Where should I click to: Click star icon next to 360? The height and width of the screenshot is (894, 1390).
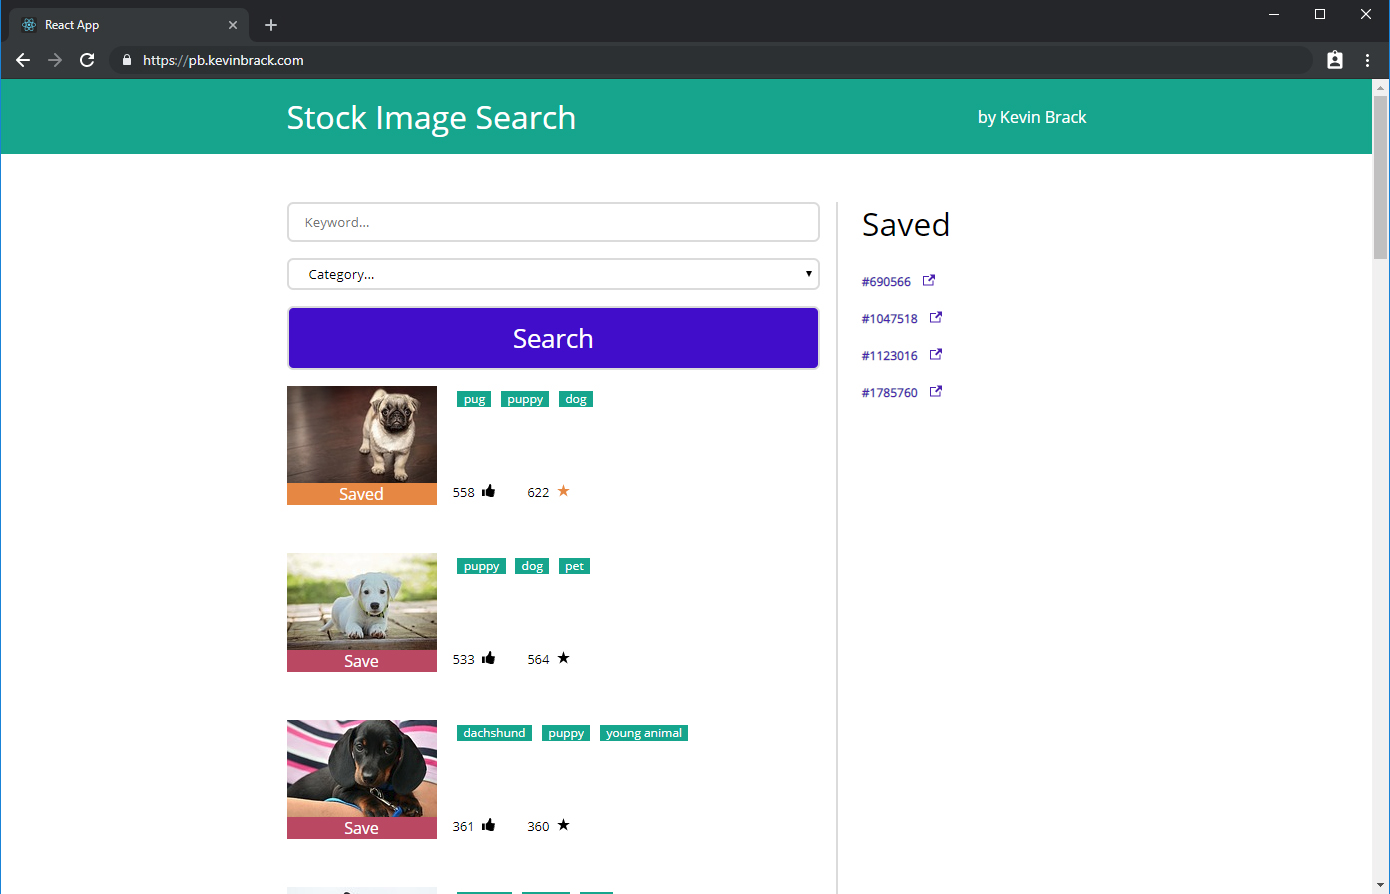(x=563, y=825)
